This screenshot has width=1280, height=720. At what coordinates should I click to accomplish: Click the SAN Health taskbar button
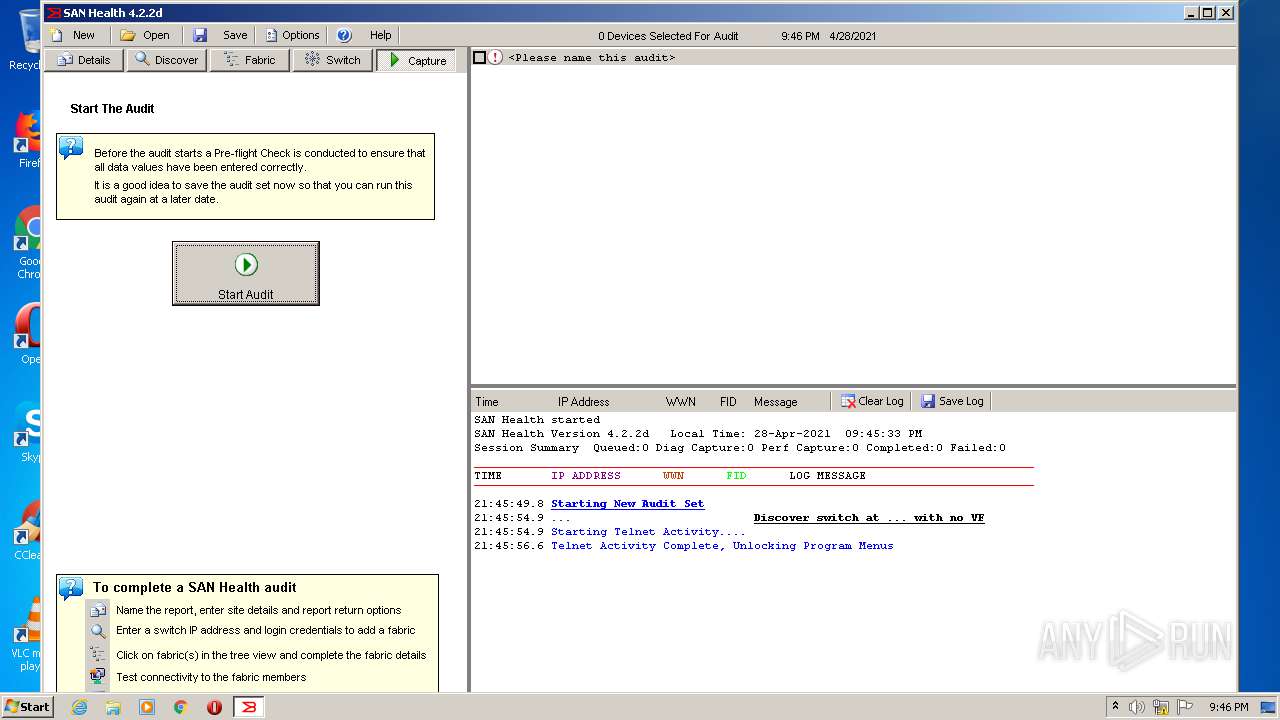[249, 707]
